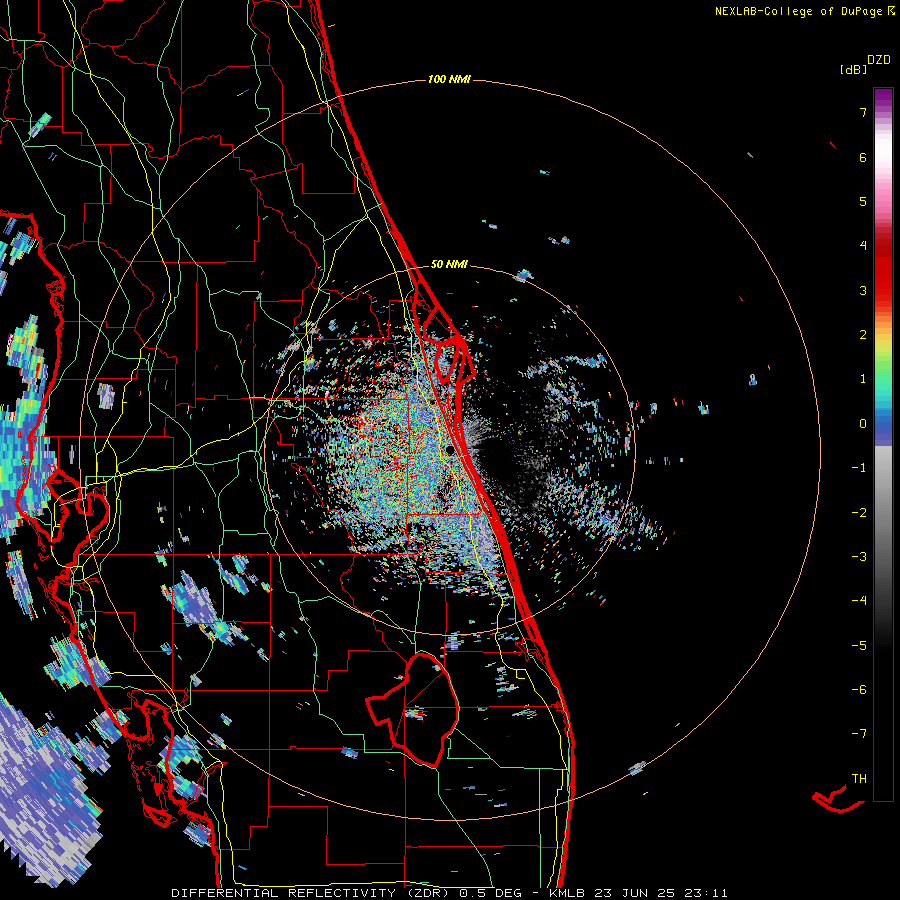Viewport: 900px width, 900px height.
Task: Click the '23:11' scan time in the caption
Action: (x=708, y=893)
